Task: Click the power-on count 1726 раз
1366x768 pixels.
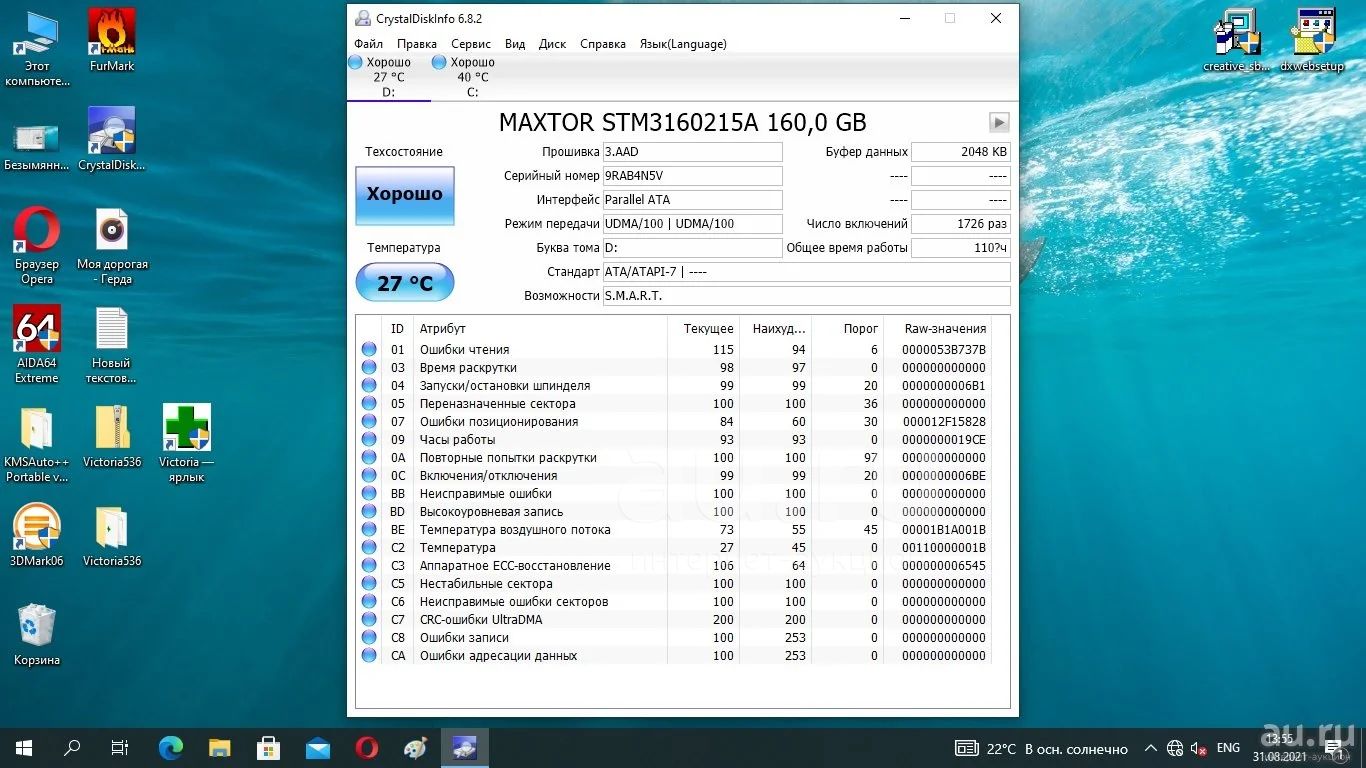Action: (x=961, y=224)
